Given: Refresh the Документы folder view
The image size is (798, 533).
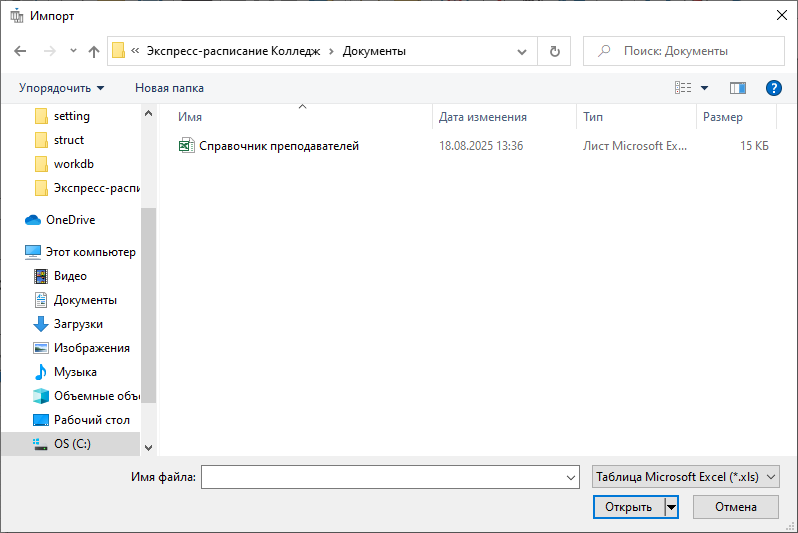Looking at the screenshot, I should tap(555, 51).
